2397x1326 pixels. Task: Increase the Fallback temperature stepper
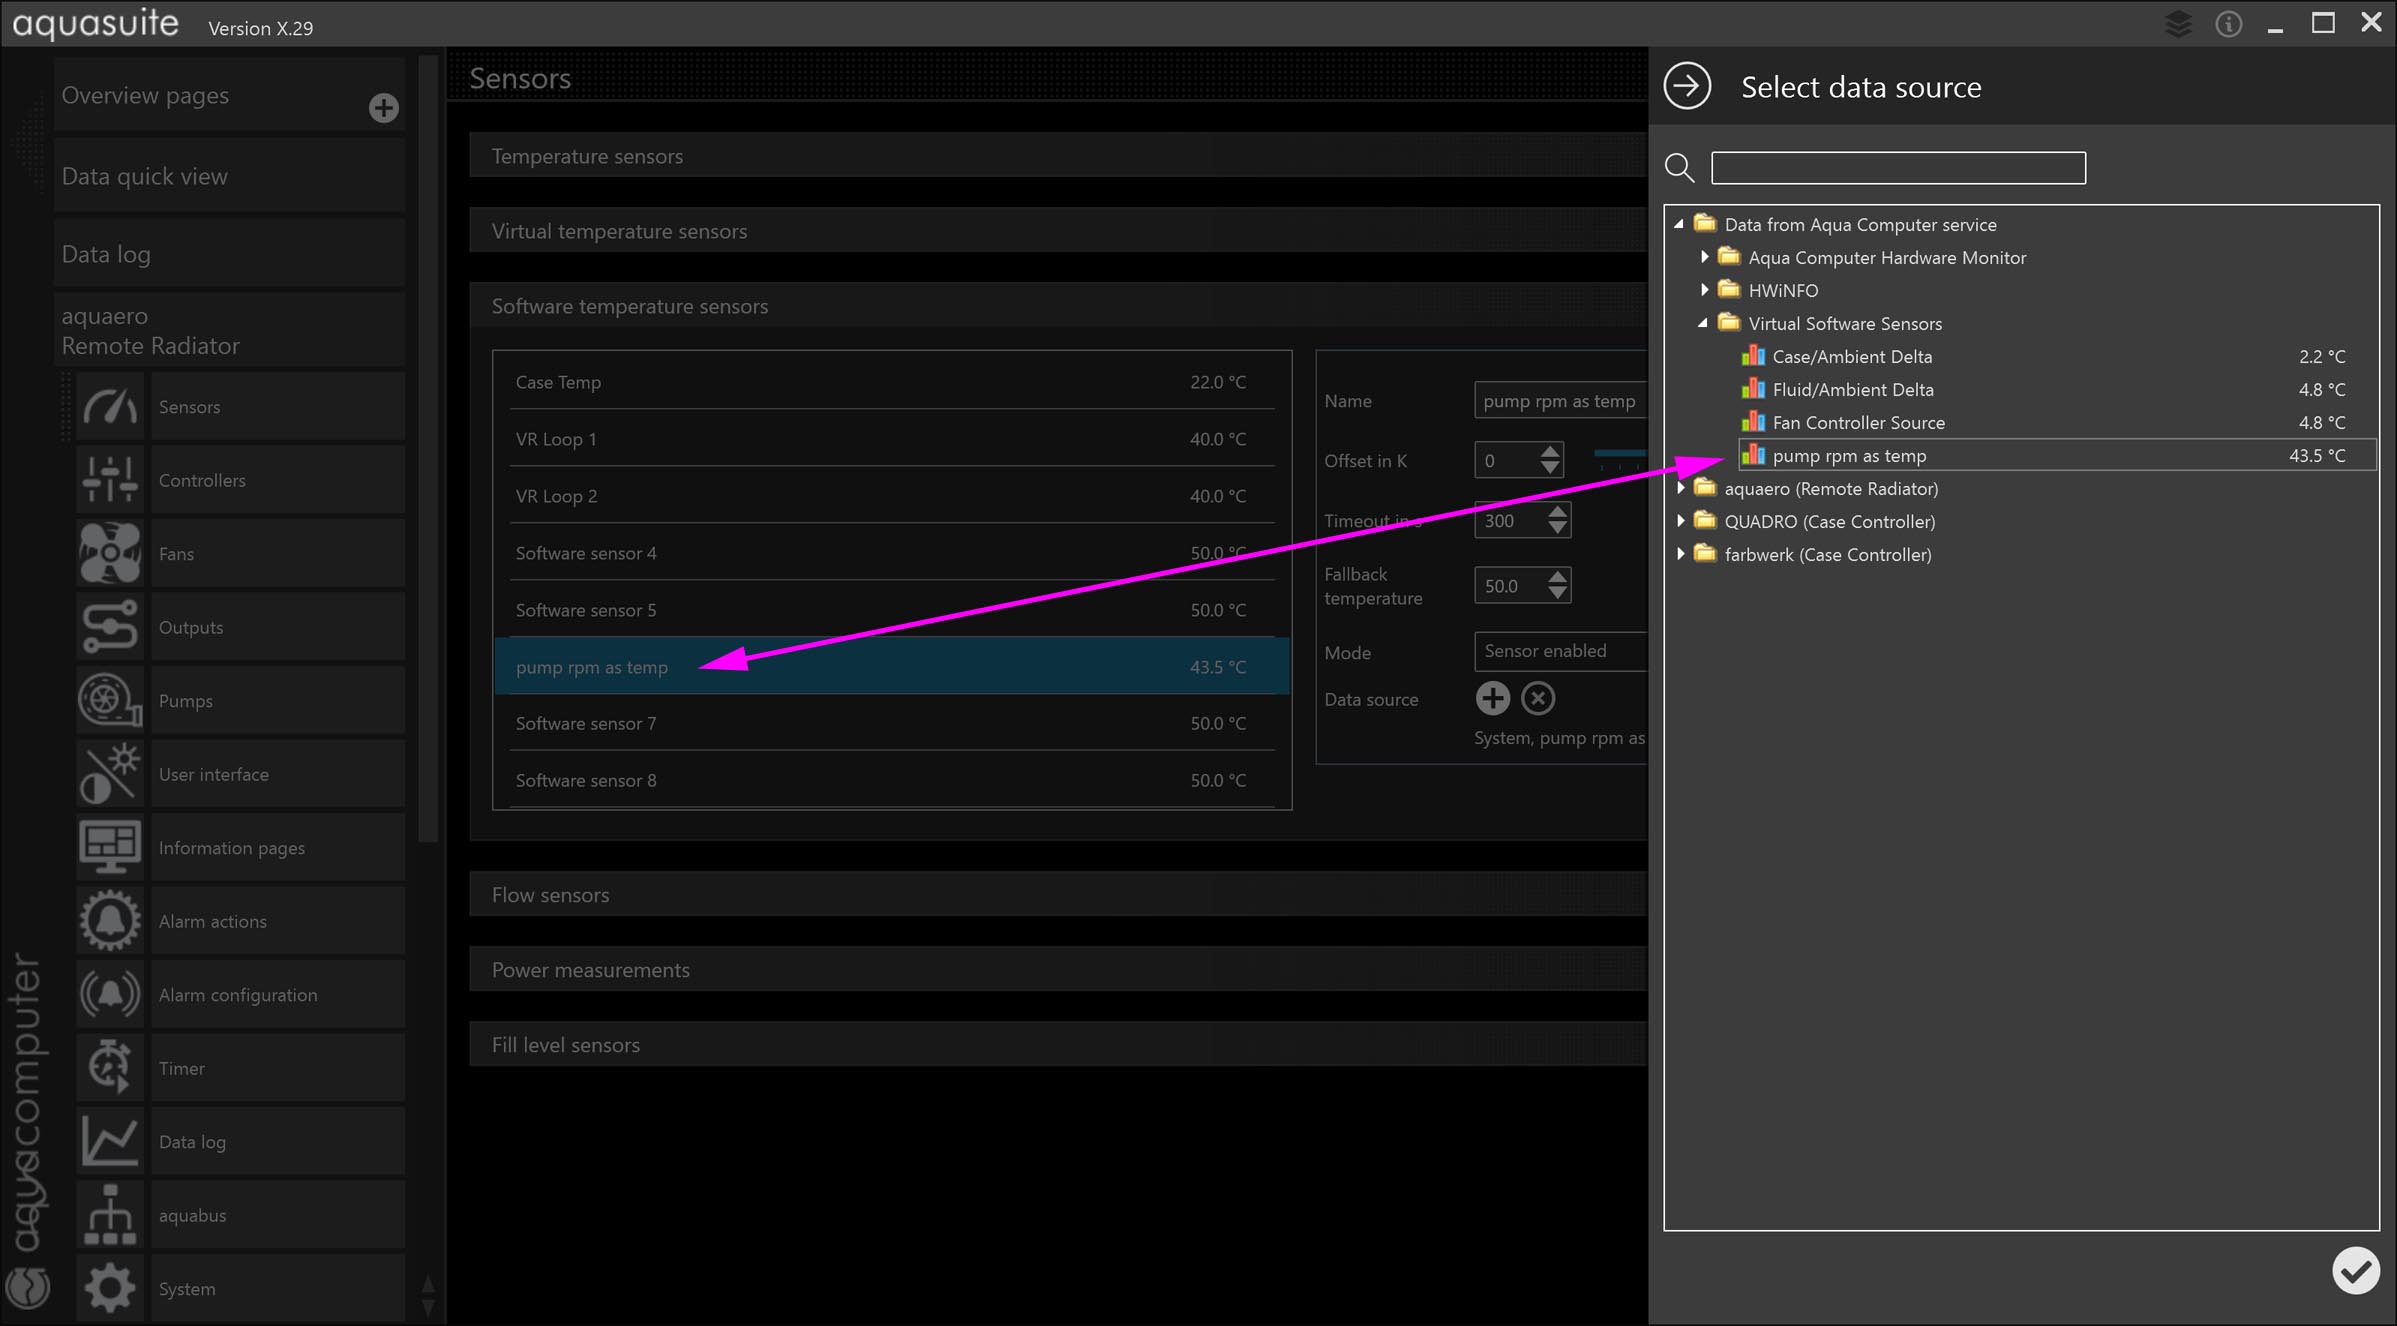(x=1557, y=577)
